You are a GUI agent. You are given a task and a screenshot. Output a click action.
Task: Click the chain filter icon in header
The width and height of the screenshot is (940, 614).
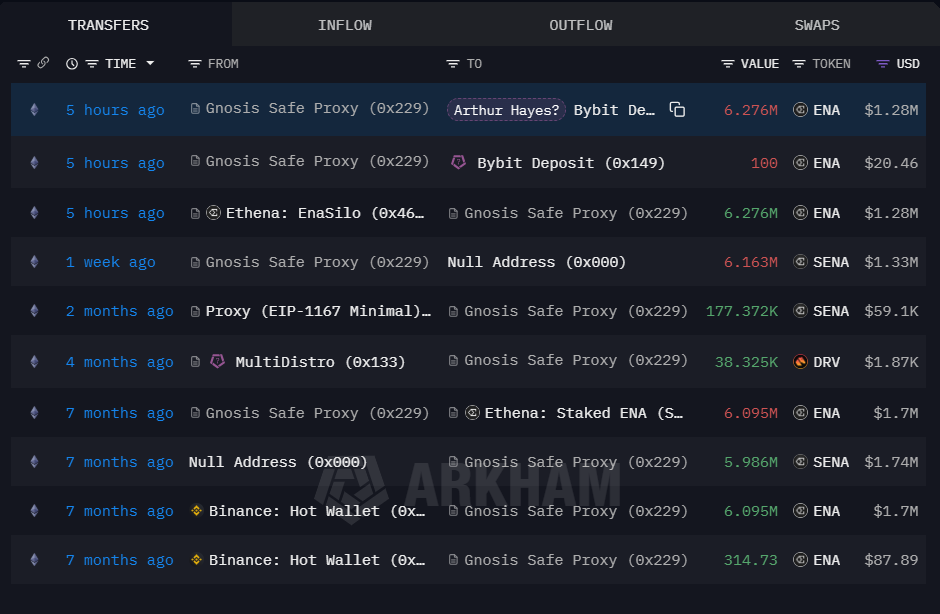[24, 64]
